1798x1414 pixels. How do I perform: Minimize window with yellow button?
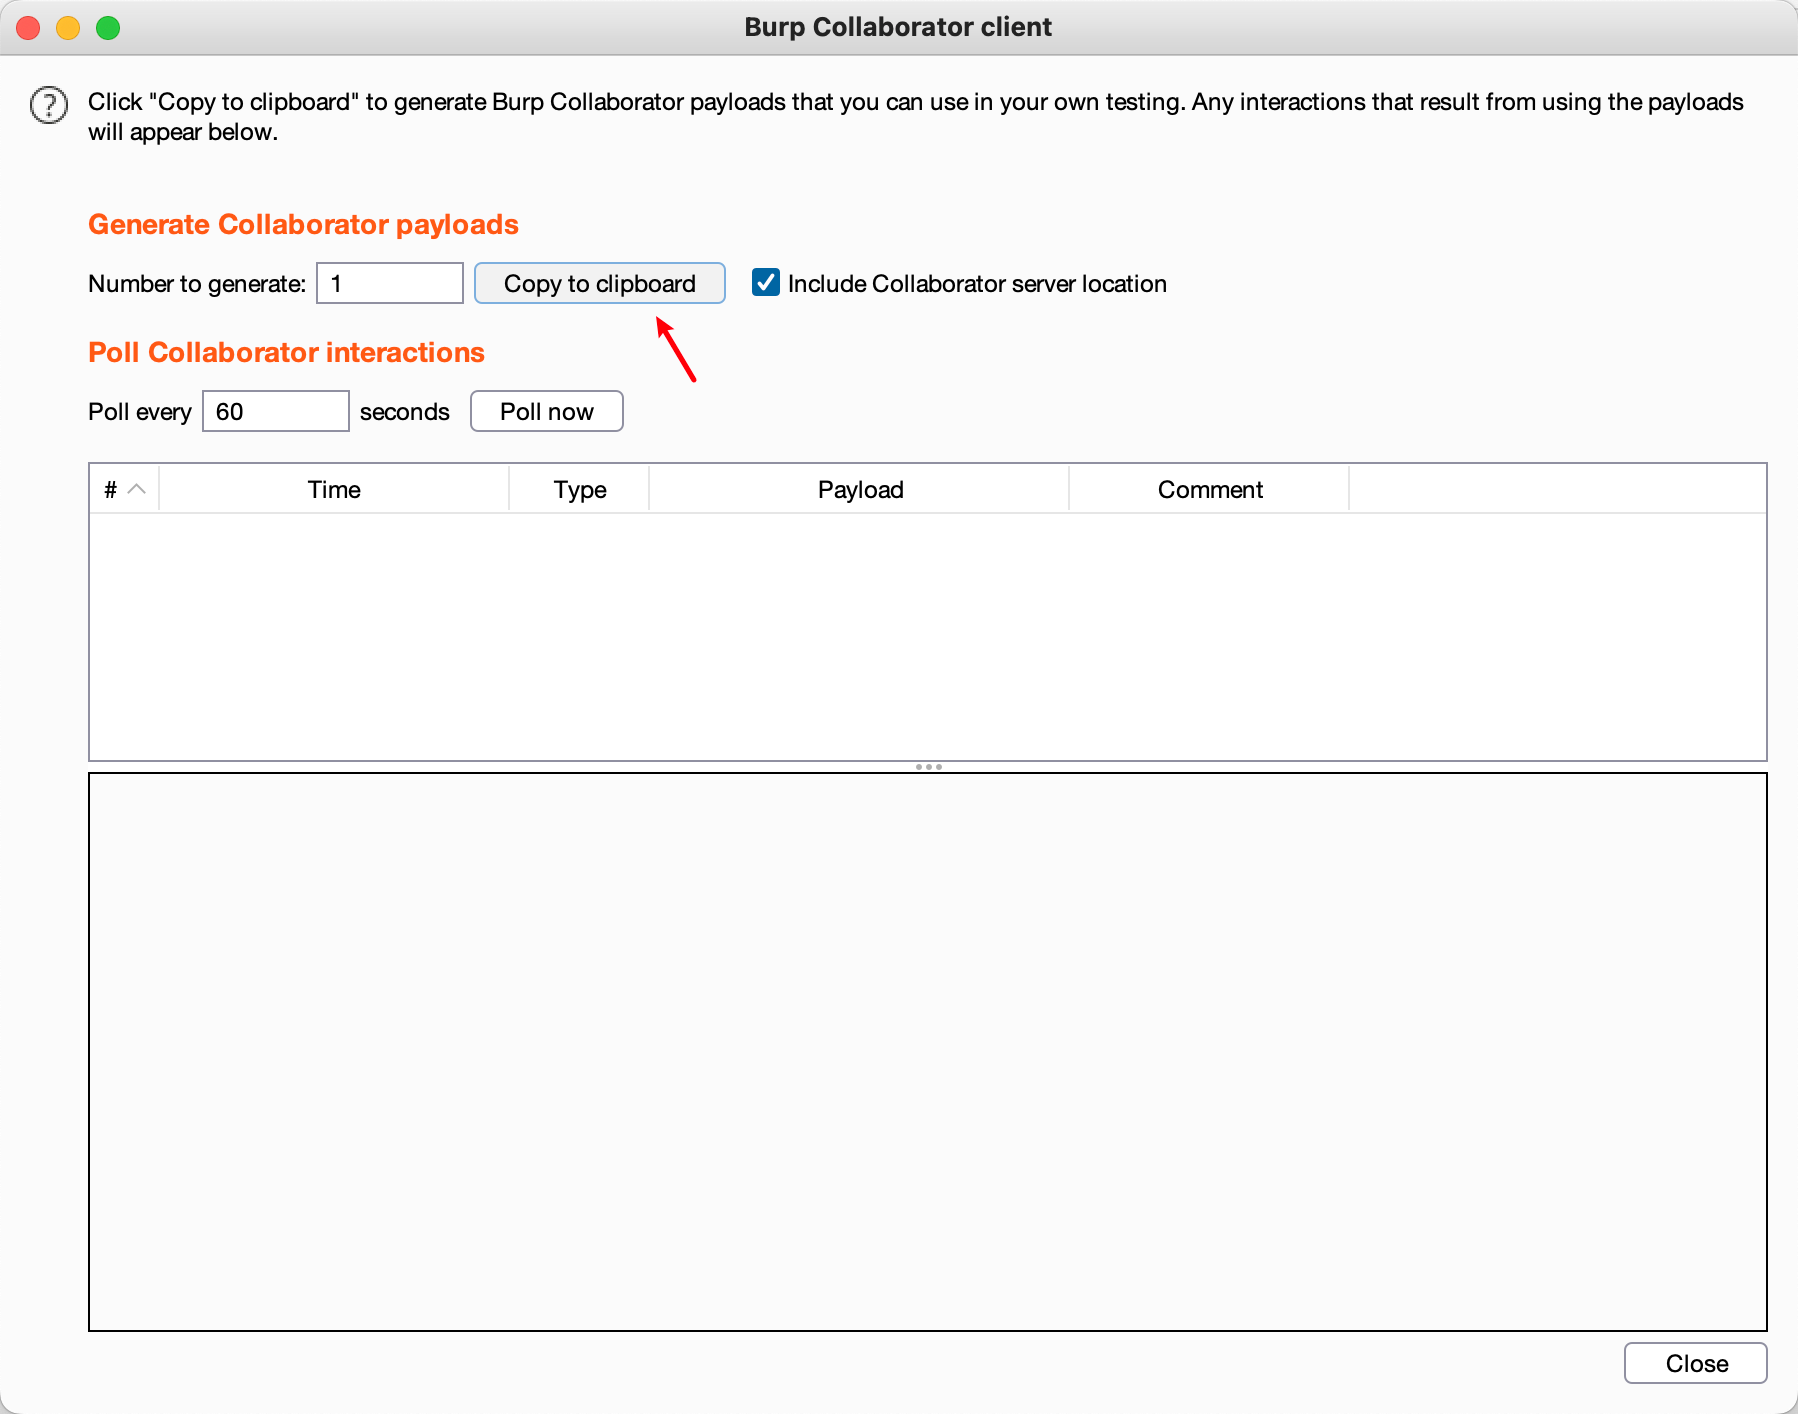coord(68,28)
